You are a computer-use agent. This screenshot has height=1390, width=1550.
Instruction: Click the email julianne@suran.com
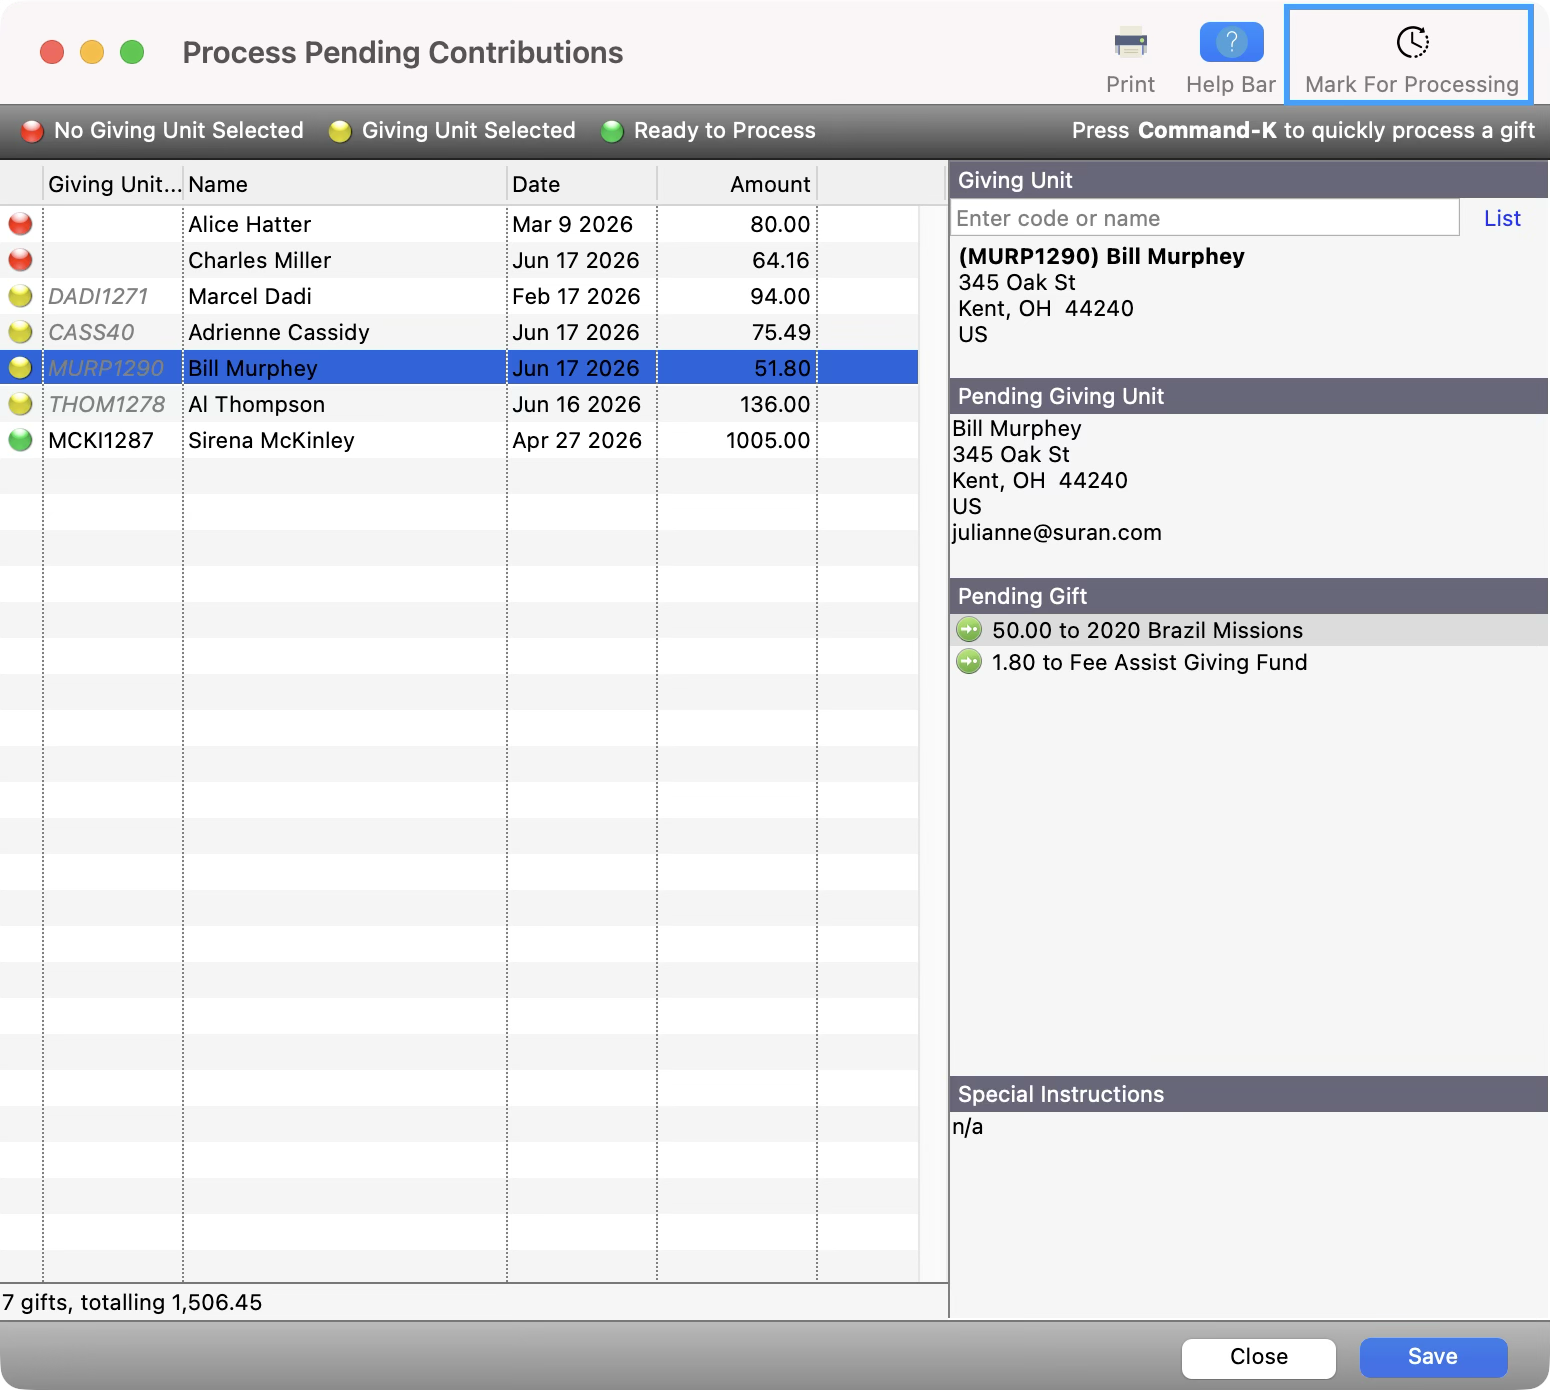coord(1057,532)
